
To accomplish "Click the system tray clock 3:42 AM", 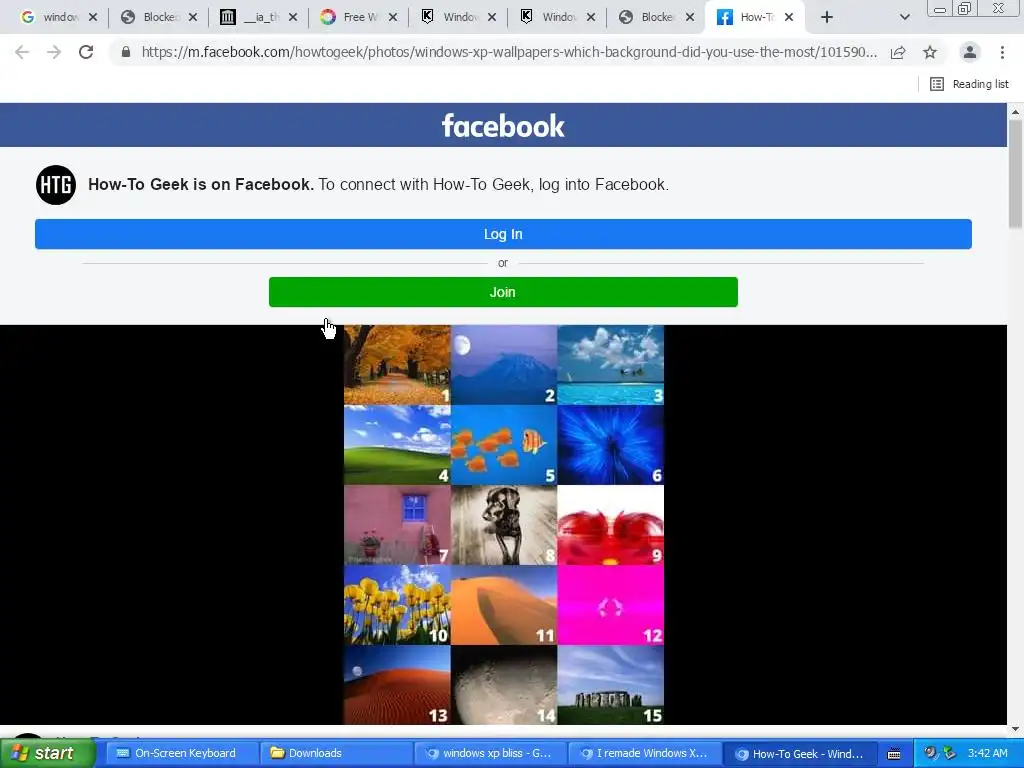I will [987, 754].
